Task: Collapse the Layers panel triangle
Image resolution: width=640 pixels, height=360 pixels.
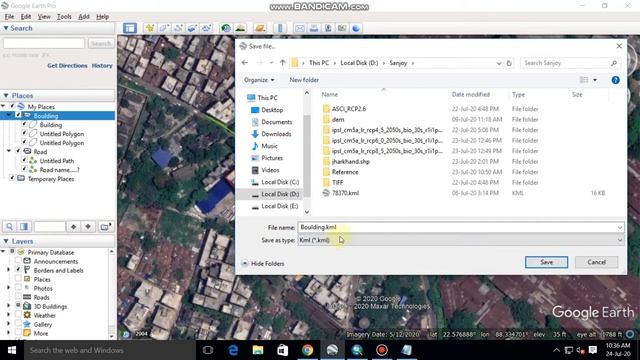Action: [x=6, y=241]
